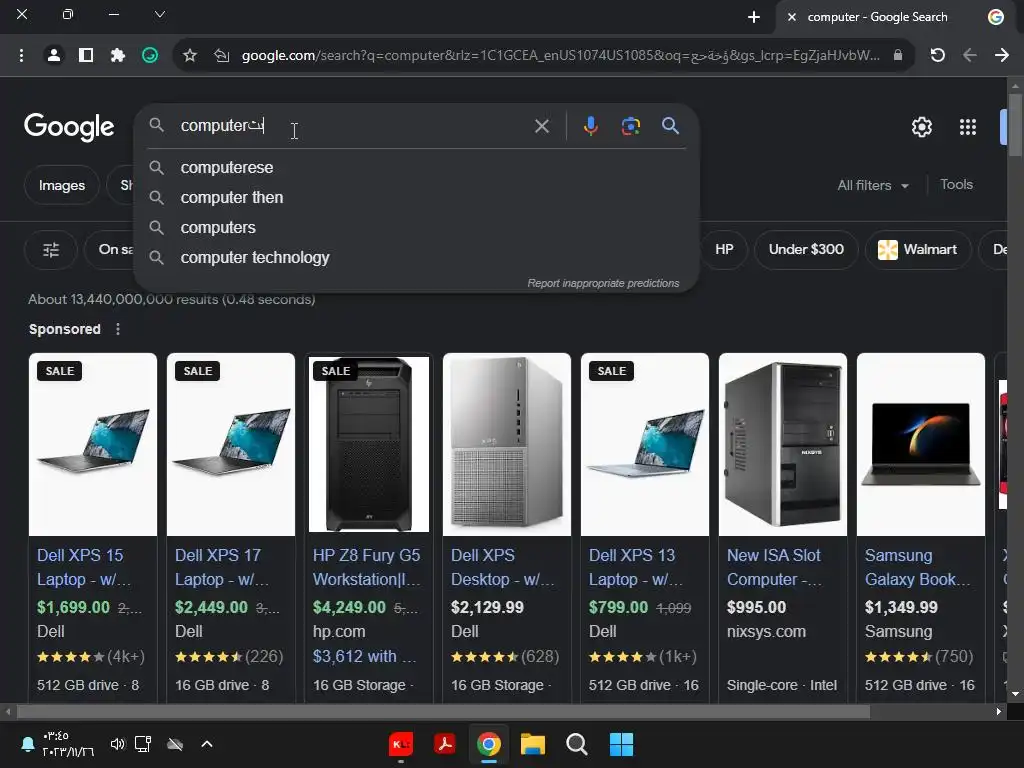Click inside the Google search input field
Image resolution: width=1024 pixels, height=768 pixels.
353,125
